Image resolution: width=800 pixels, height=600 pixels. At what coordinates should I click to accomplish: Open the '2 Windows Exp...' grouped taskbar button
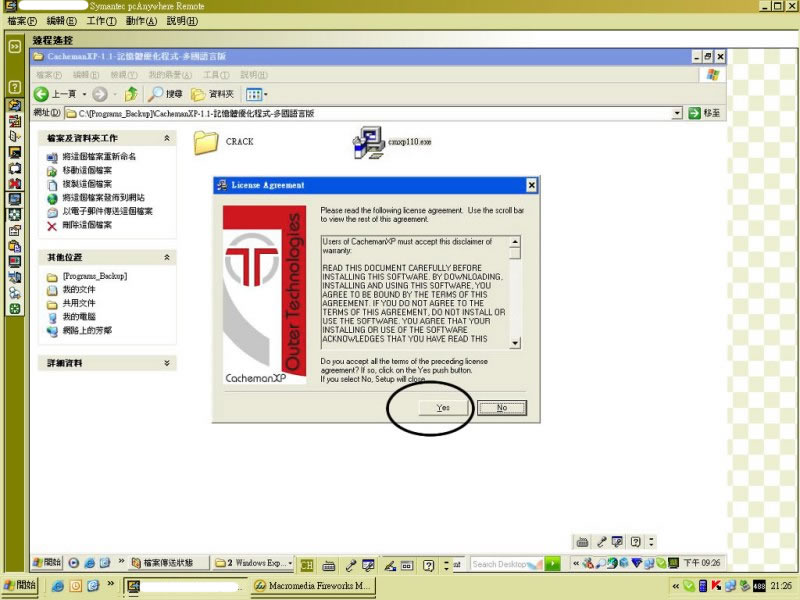[253, 563]
